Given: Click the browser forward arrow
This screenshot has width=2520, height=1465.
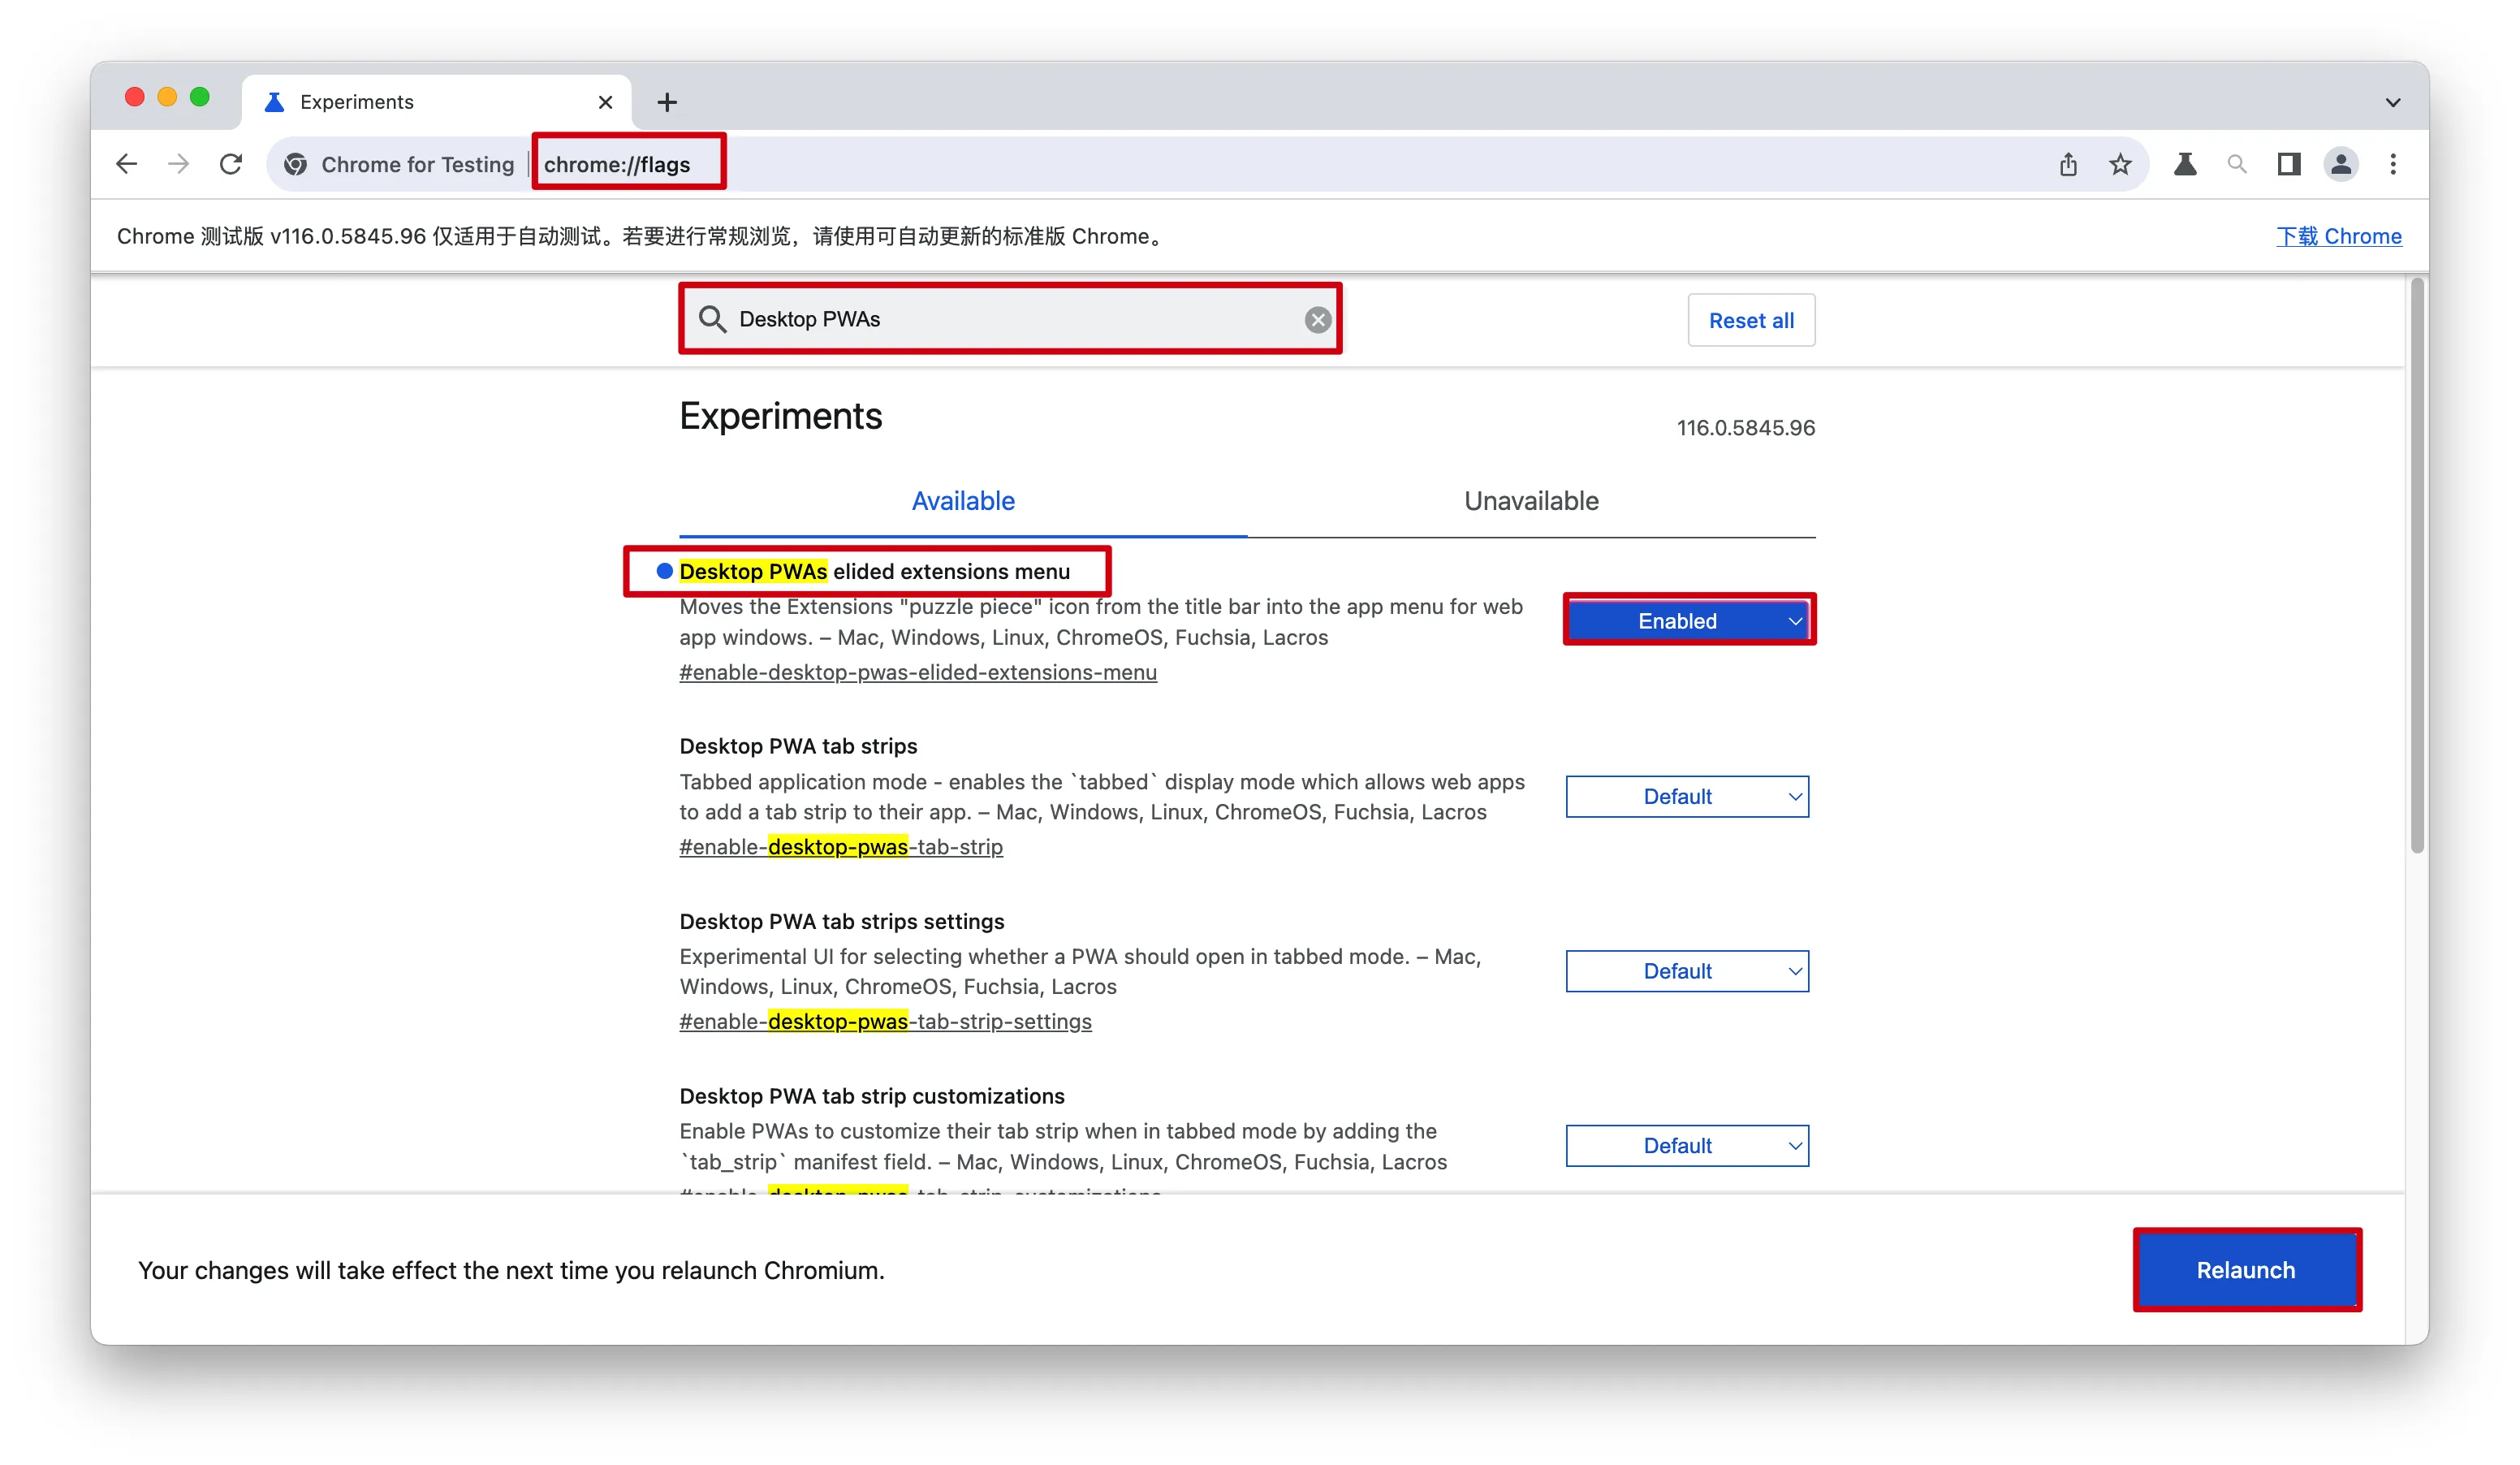Looking at the screenshot, I should [179, 164].
